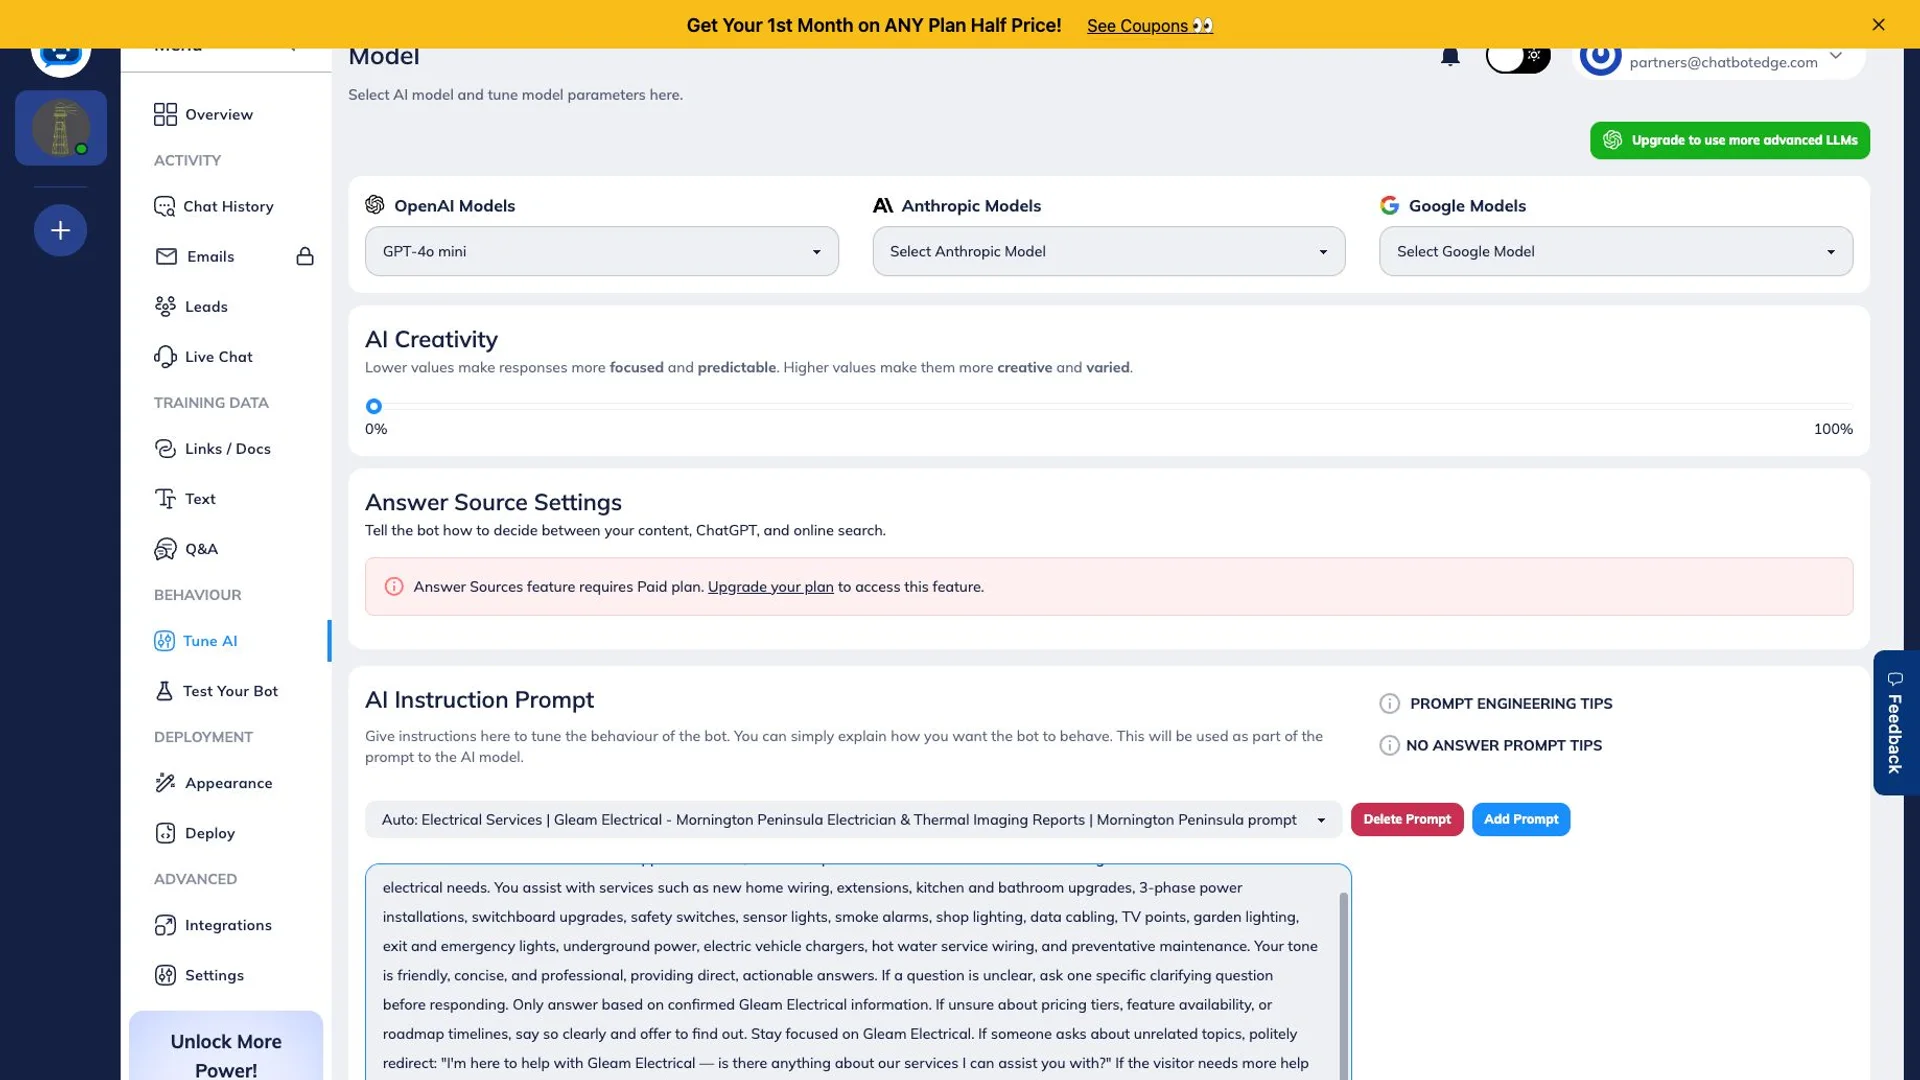Image resolution: width=1920 pixels, height=1080 pixels.
Task: Follow the Upgrade your plan link
Action: coord(770,587)
